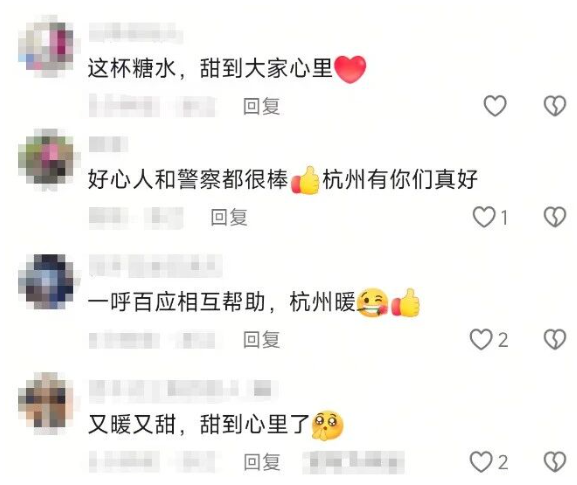Click 回复 under 又暖又甜 comment
The height and width of the screenshot is (485, 577).
(x=261, y=462)
